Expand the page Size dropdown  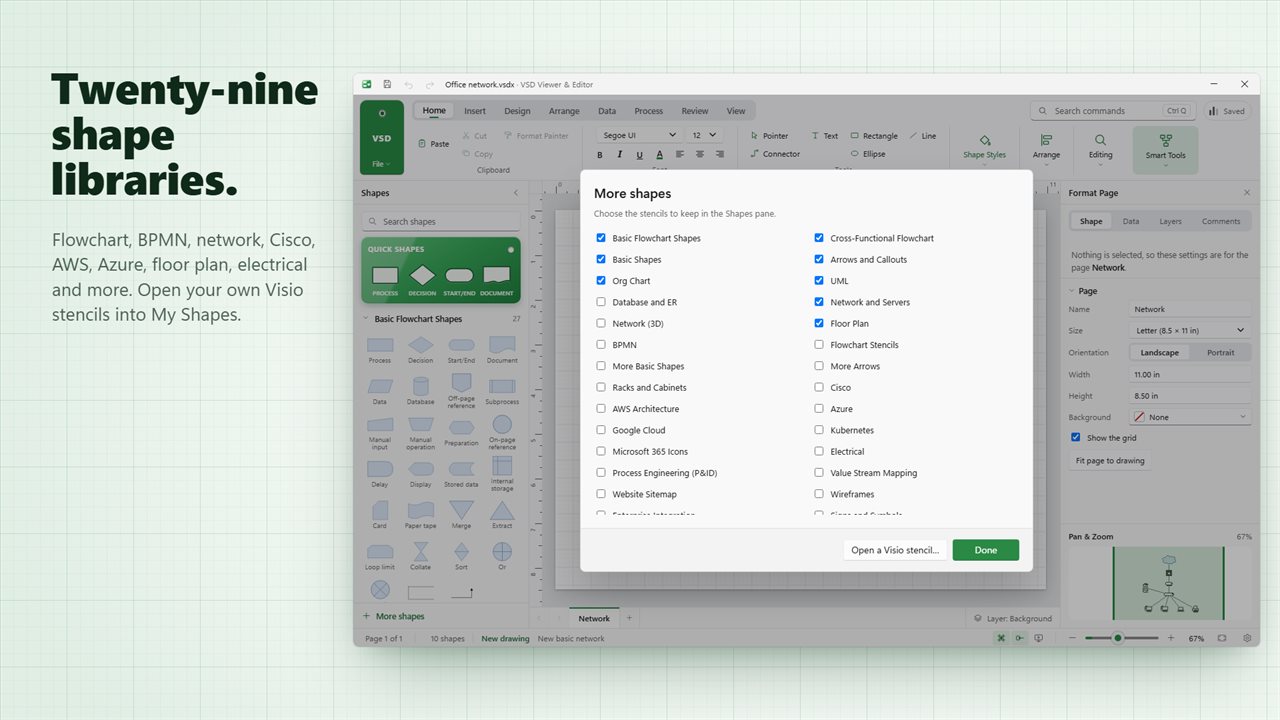1190,330
